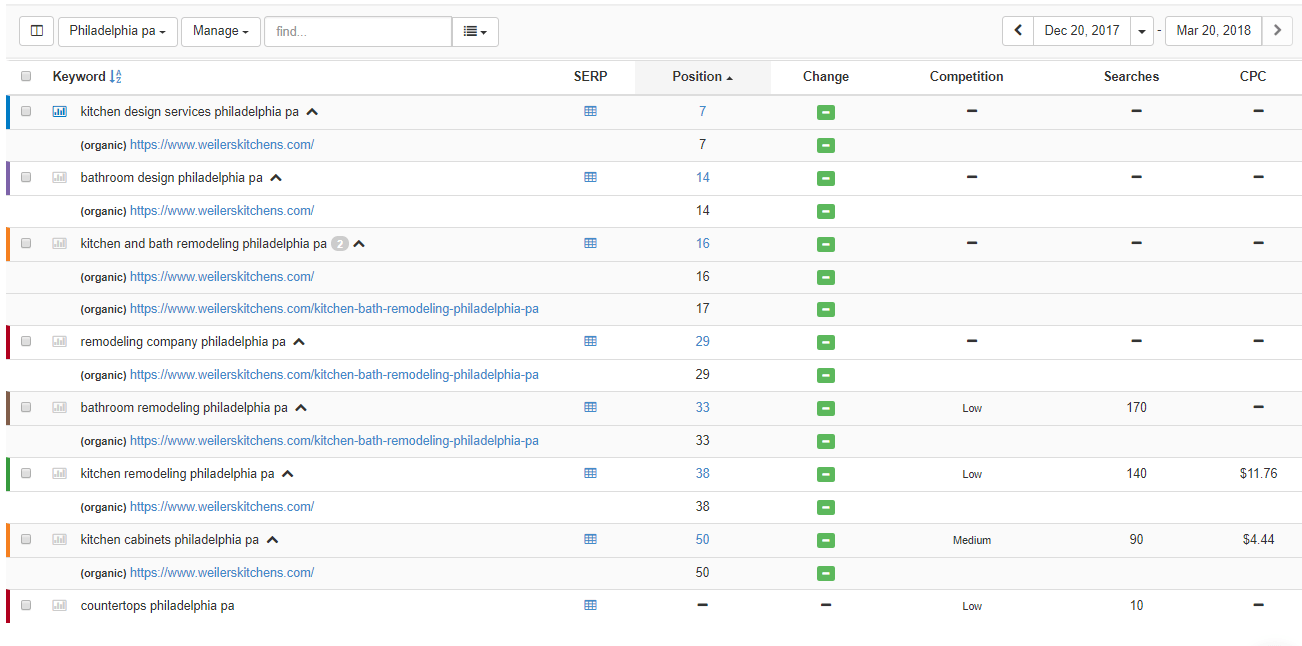This screenshot has width=1302, height=646.
Task: Sort table by Change column
Action: tap(826, 77)
